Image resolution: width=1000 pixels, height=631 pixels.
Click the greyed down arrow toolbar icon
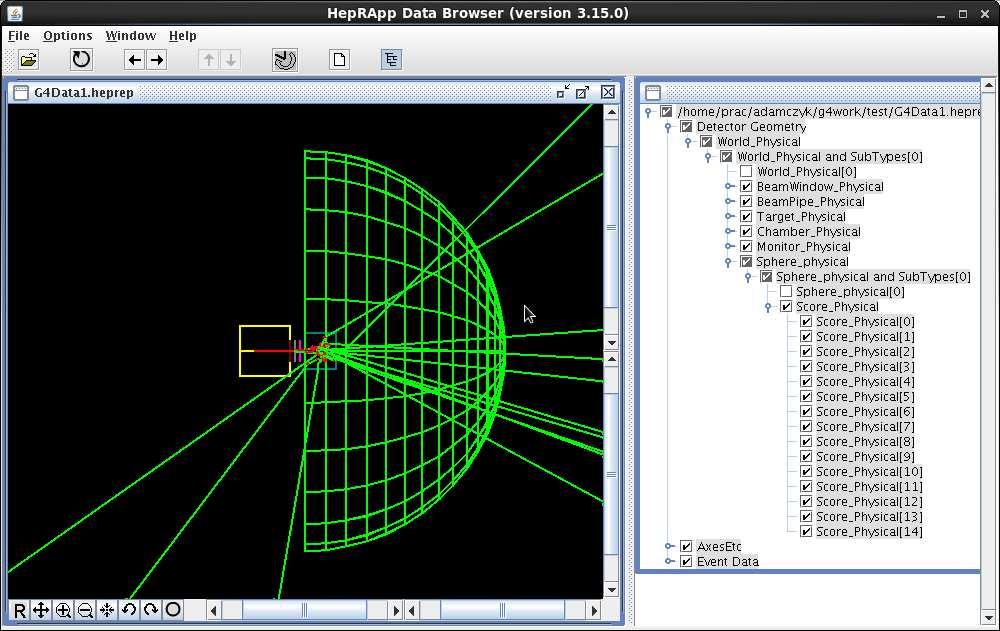(230, 60)
